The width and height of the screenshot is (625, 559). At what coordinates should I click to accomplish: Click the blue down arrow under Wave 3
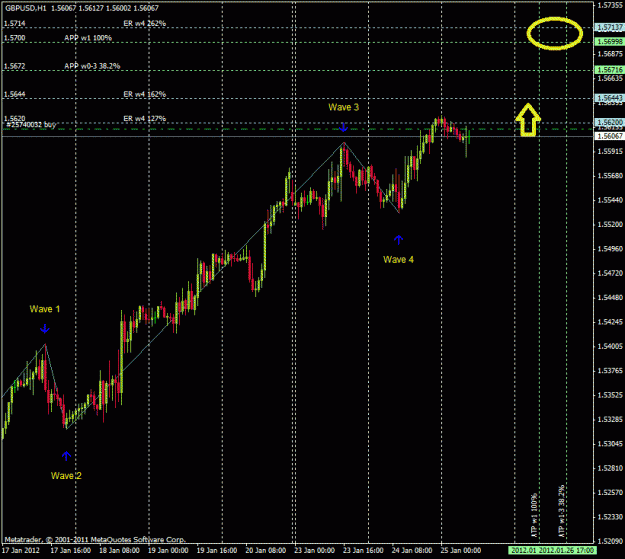[344, 127]
